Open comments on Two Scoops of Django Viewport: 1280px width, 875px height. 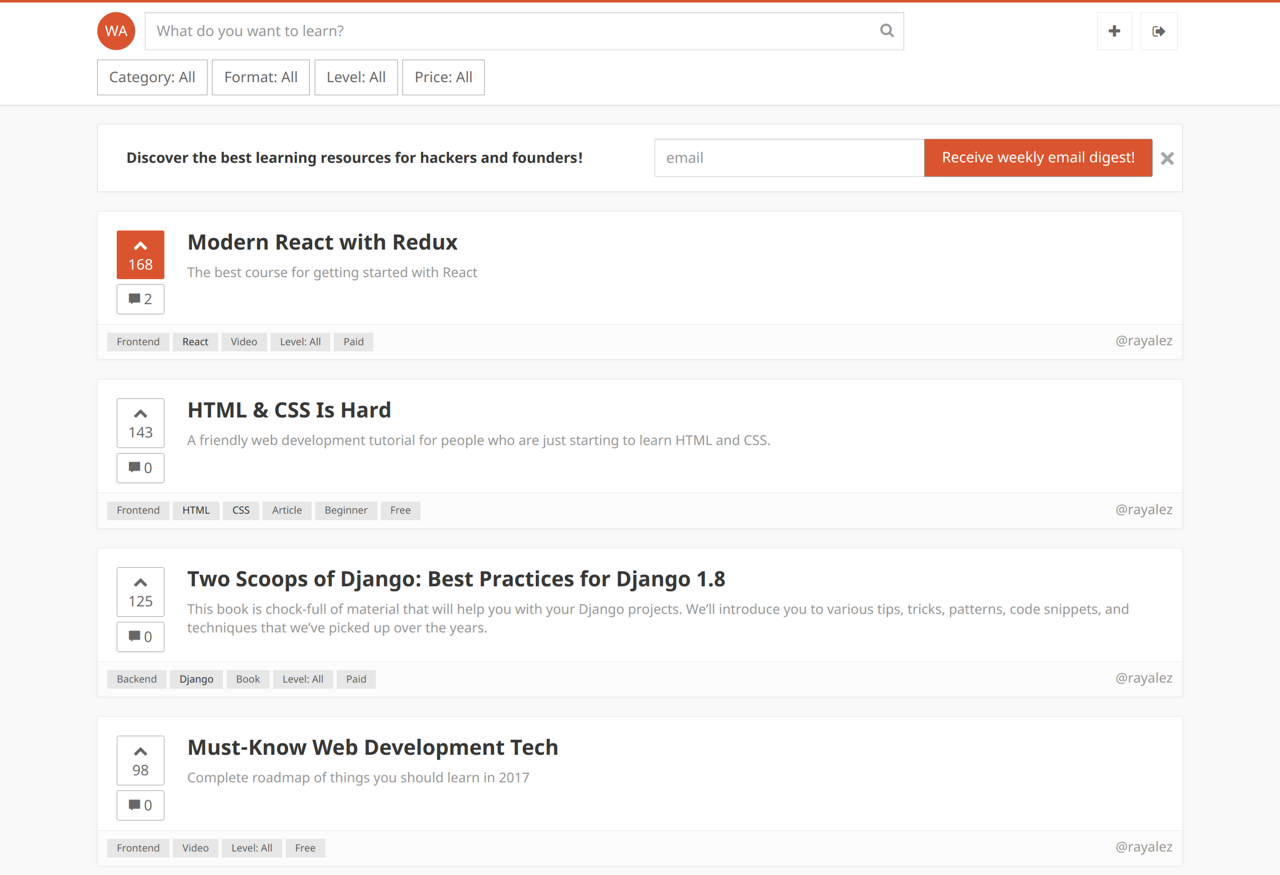point(140,637)
